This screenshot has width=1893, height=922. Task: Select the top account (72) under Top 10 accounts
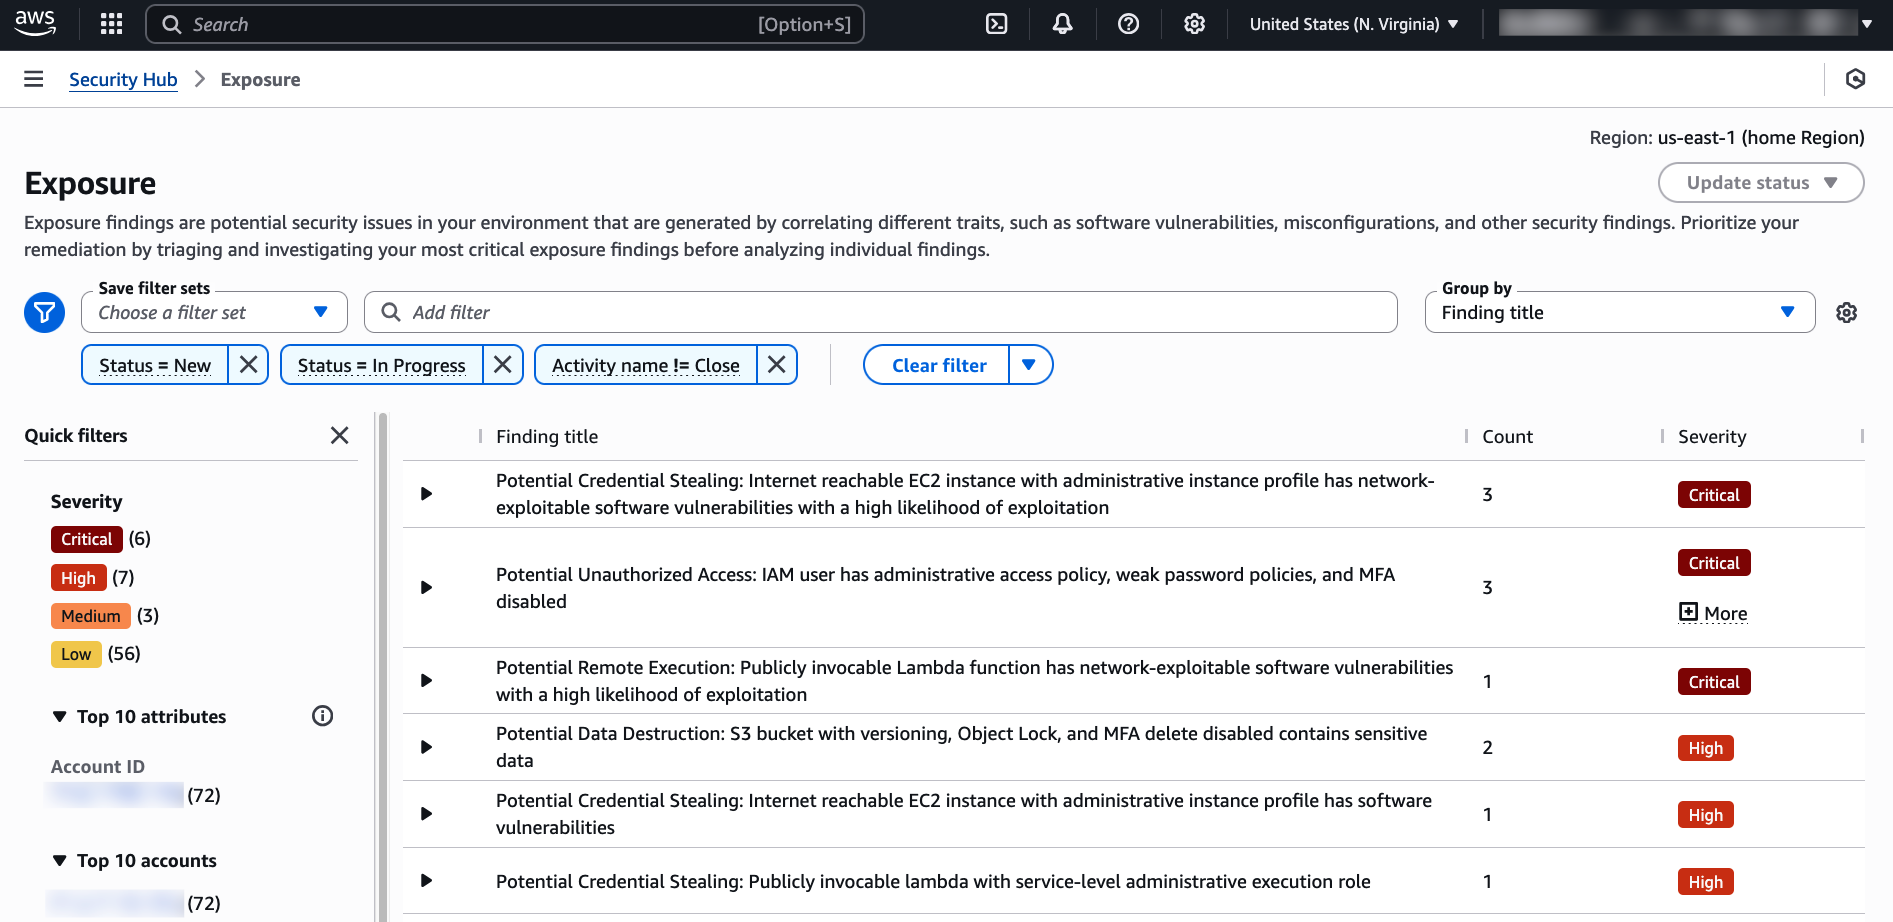(135, 903)
